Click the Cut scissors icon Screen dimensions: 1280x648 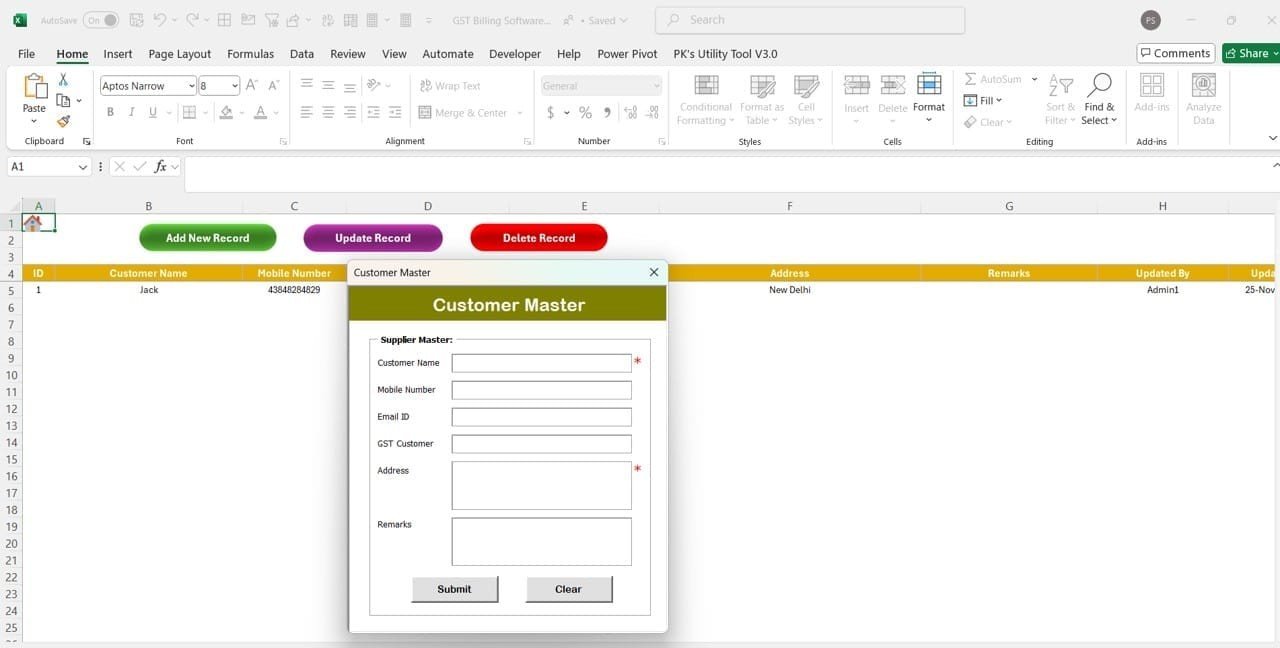click(x=63, y=80)
